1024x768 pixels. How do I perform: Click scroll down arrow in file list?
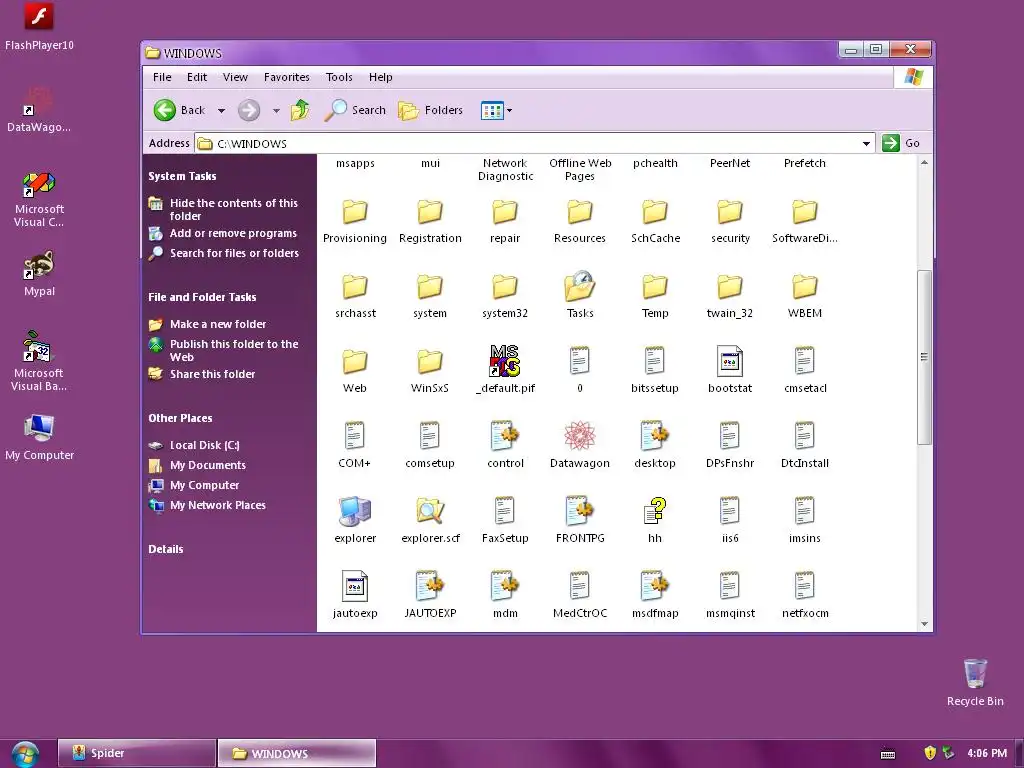924,624
